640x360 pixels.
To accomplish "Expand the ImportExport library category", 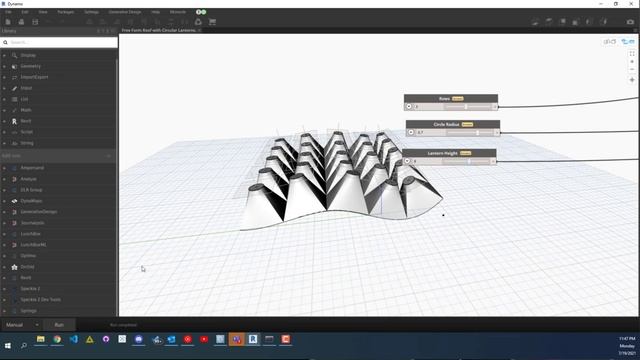I will tap(4, 77).
